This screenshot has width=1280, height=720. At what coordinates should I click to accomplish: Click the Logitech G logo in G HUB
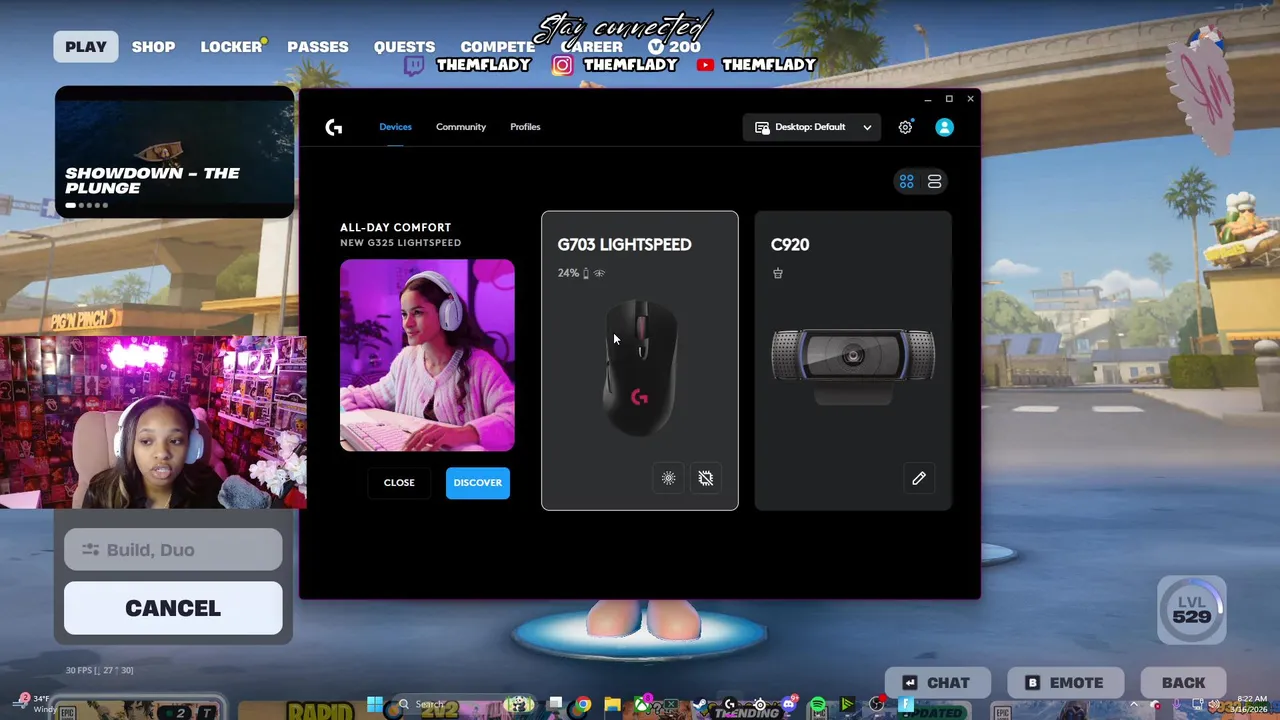334,127
